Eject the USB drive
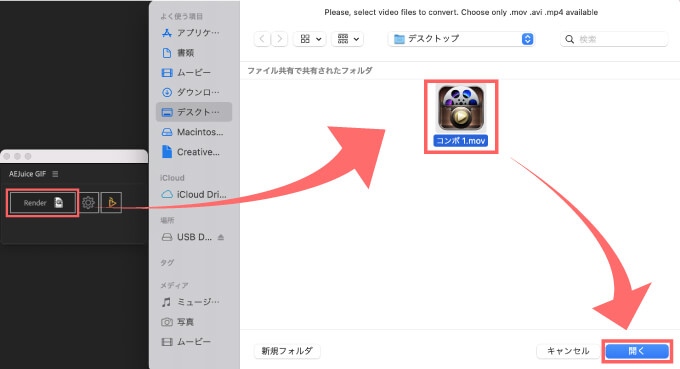This screenshot has height=369, width=680. 221,237
